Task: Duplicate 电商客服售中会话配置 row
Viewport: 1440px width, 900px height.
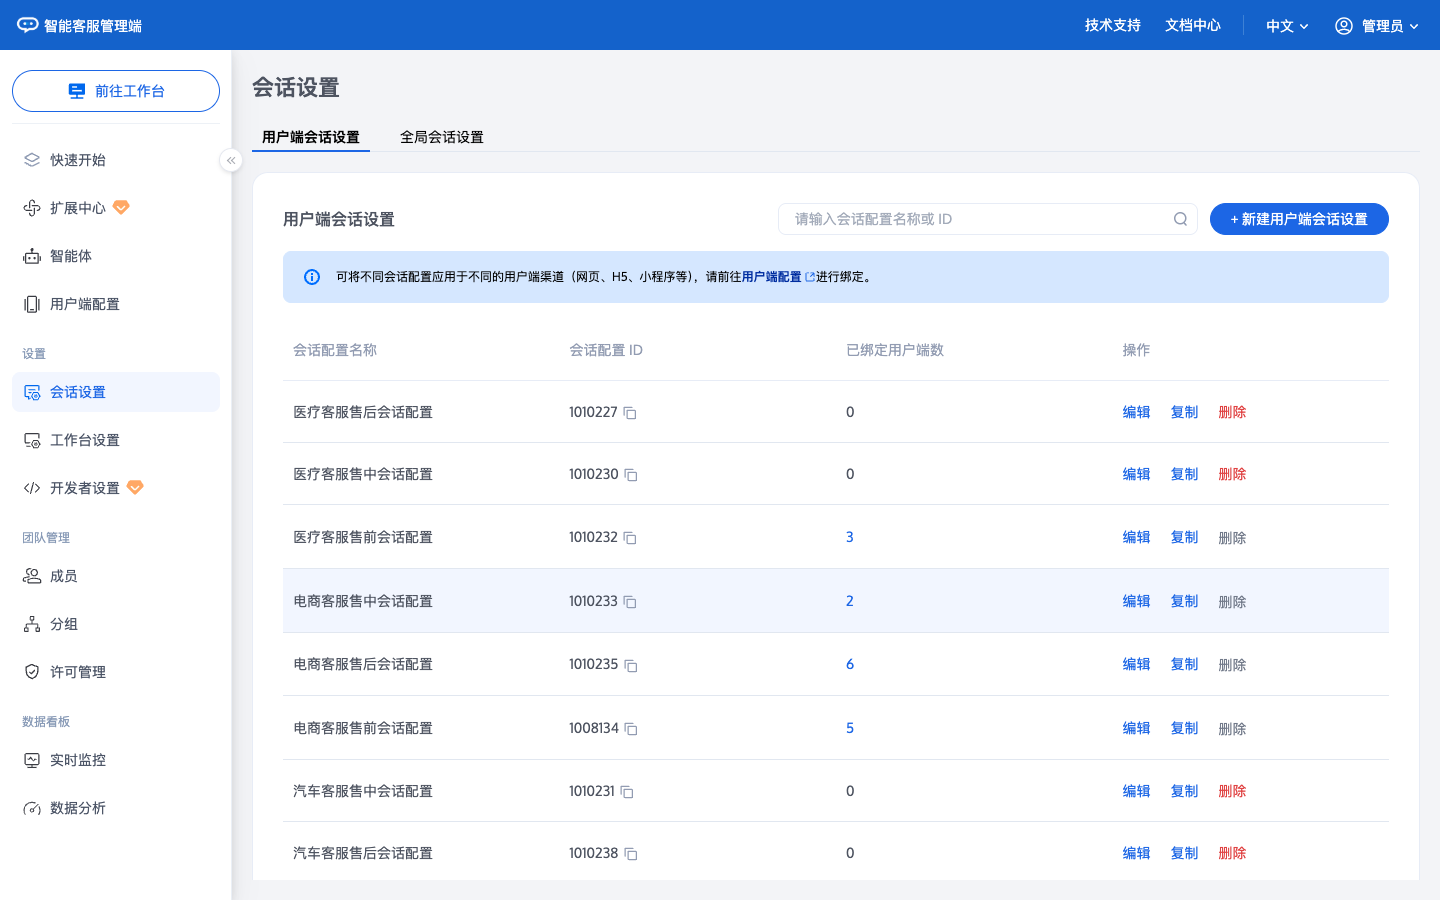Action: coord(1184,601)
